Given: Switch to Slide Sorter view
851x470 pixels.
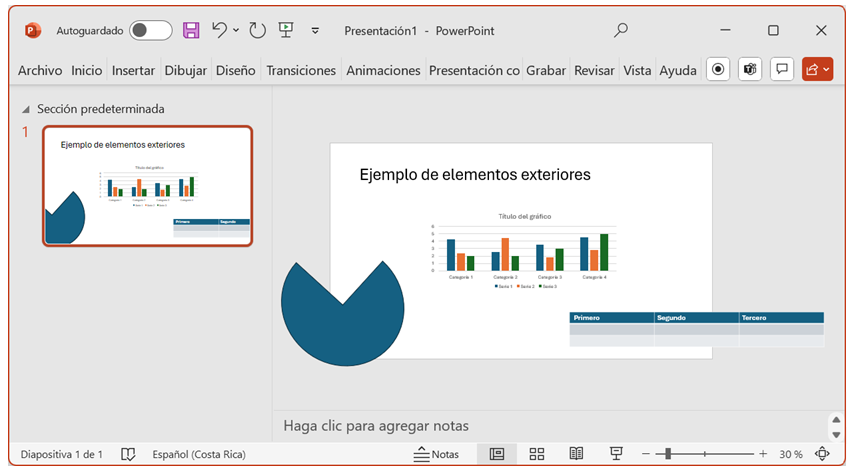Looking at the screenshot, I should tap(537, 454).
